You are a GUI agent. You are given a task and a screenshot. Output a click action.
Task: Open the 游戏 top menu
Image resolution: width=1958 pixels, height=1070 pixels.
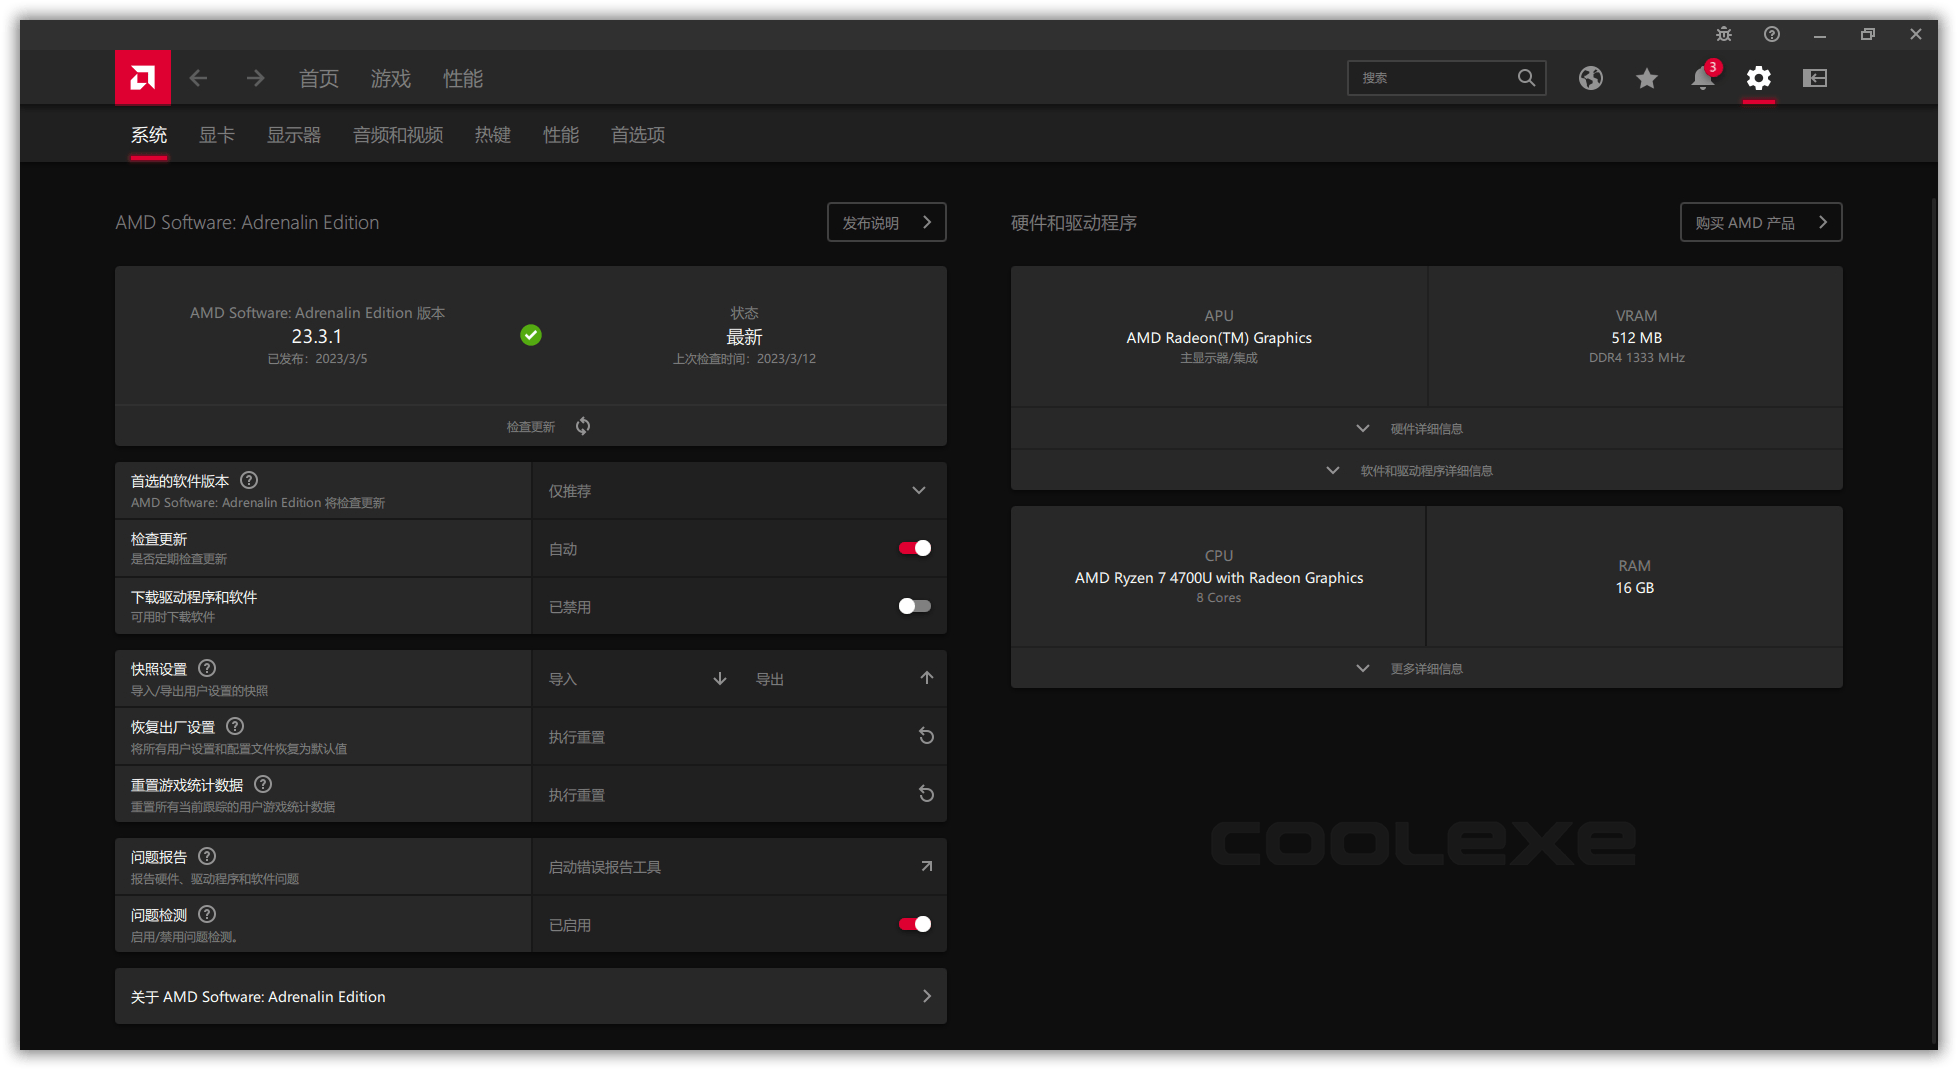point(391,78)
